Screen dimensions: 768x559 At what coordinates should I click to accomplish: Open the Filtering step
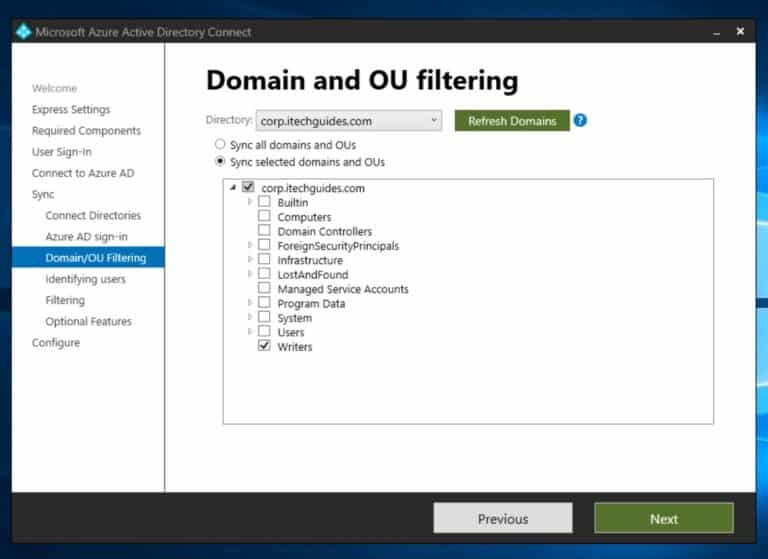65,300
